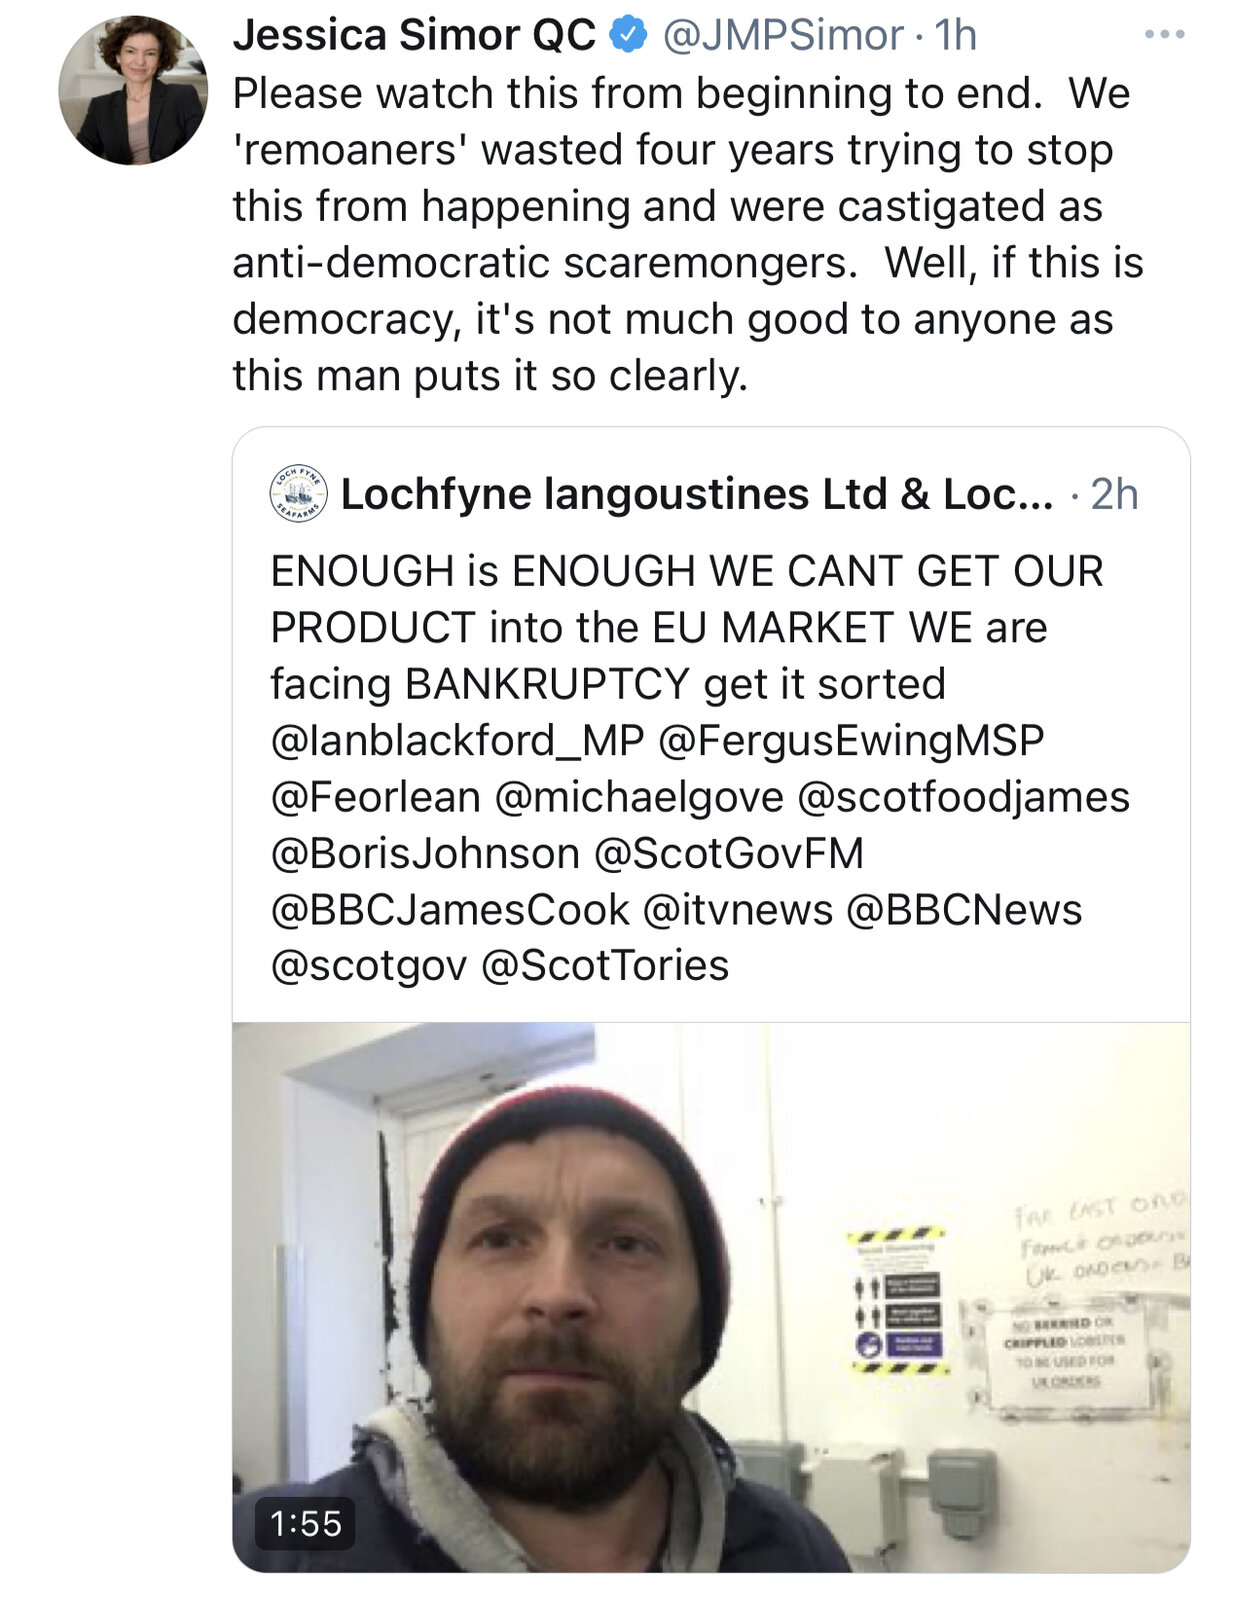1235x1600 pixels.
Task: Click the blue verified badge
Action: [627, 36]
